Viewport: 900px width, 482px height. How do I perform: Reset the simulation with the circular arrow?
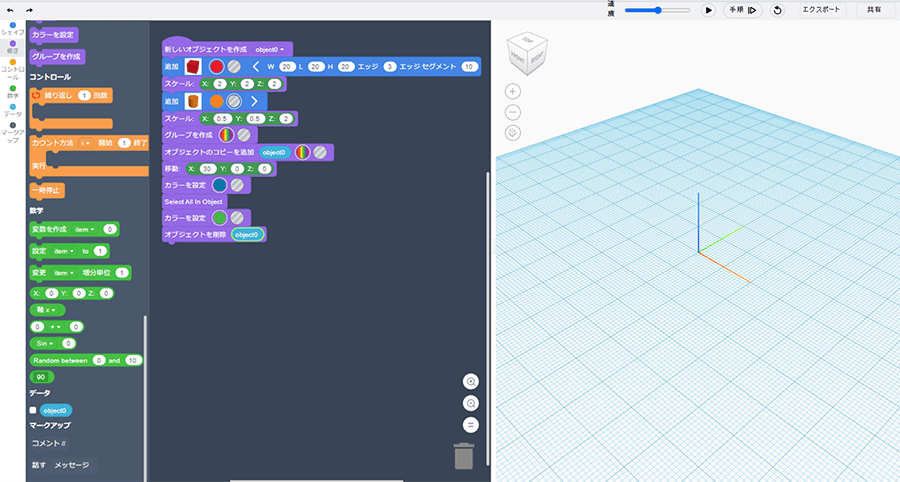[777, 10]
